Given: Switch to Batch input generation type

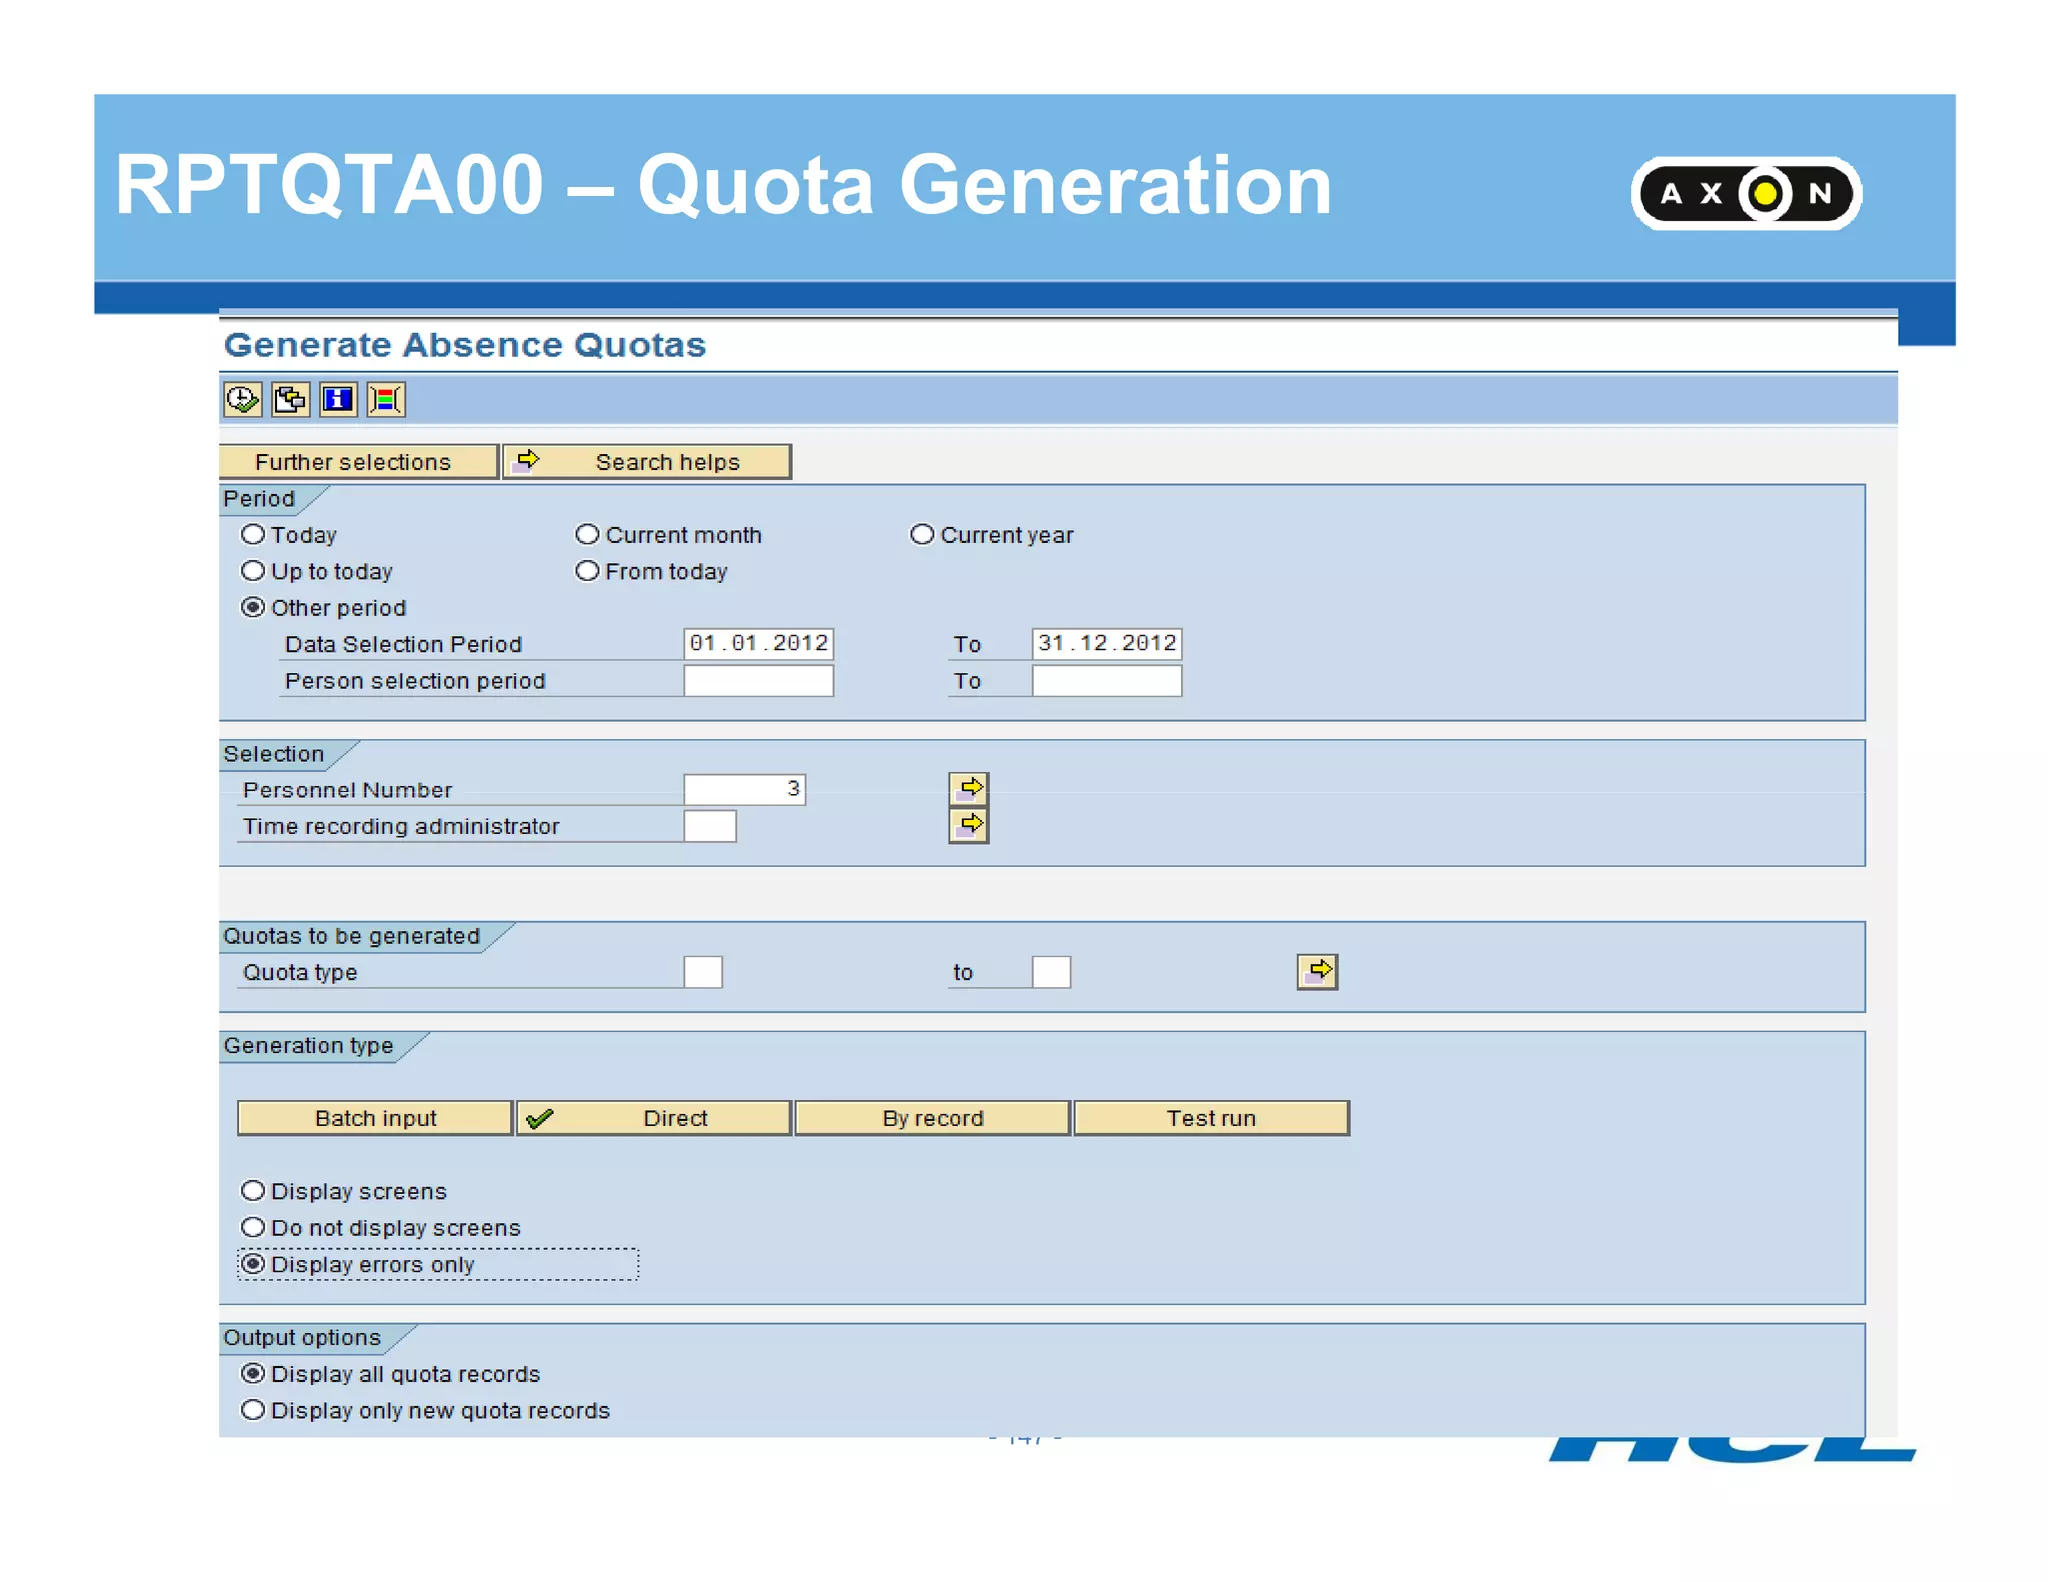Looking at the screenshot, I should 375,1118.
